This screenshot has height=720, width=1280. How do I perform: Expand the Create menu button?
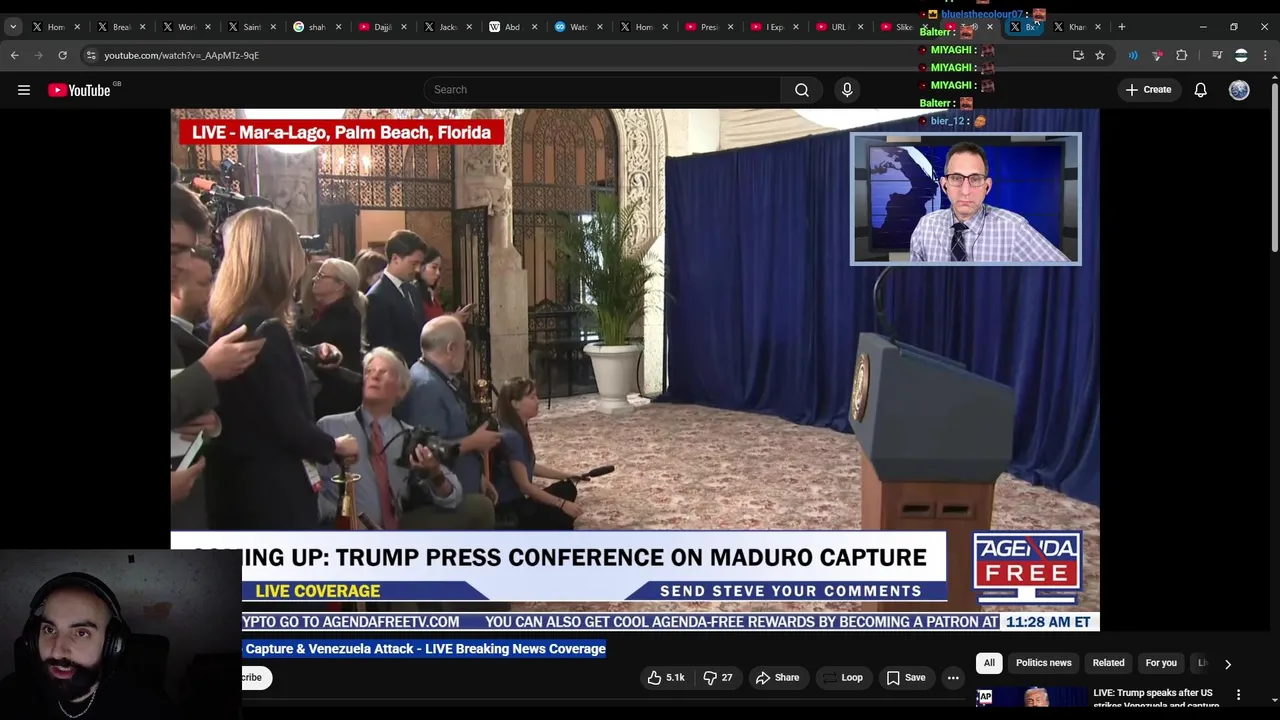click(x=1148, y=90)
